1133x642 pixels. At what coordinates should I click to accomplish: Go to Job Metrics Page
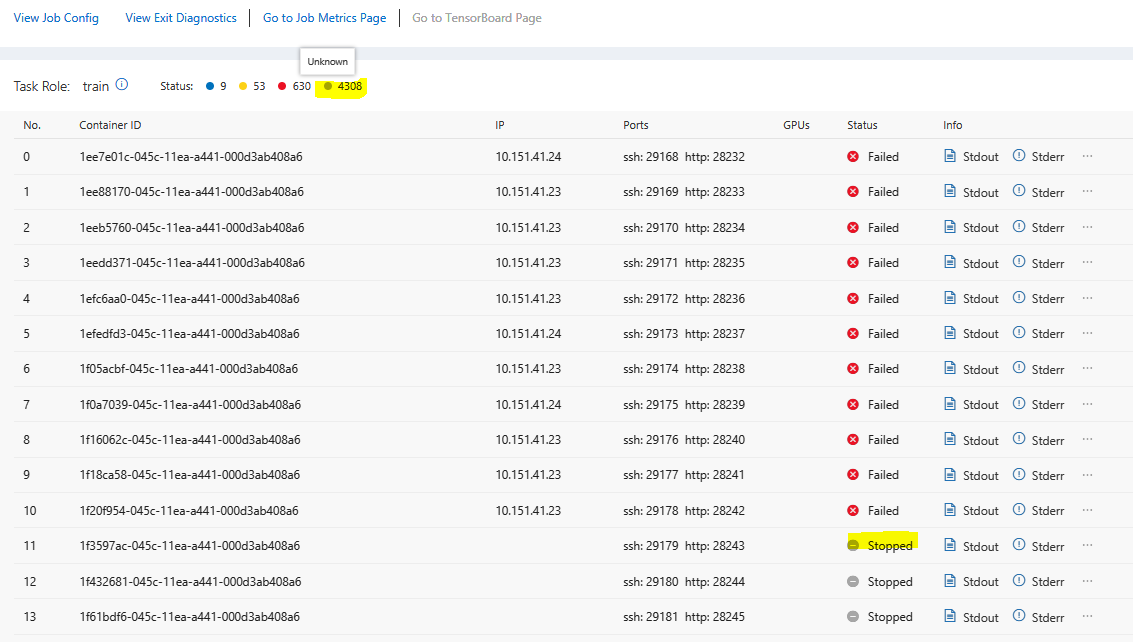[x=324, y=18]
